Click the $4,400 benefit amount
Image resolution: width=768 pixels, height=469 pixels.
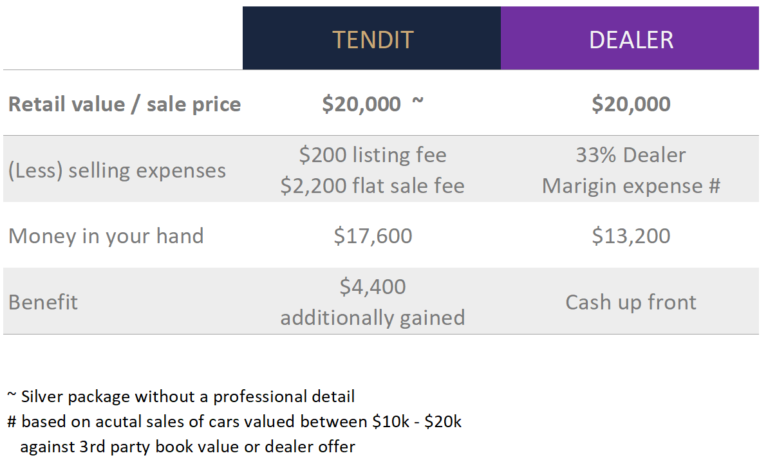373,286
